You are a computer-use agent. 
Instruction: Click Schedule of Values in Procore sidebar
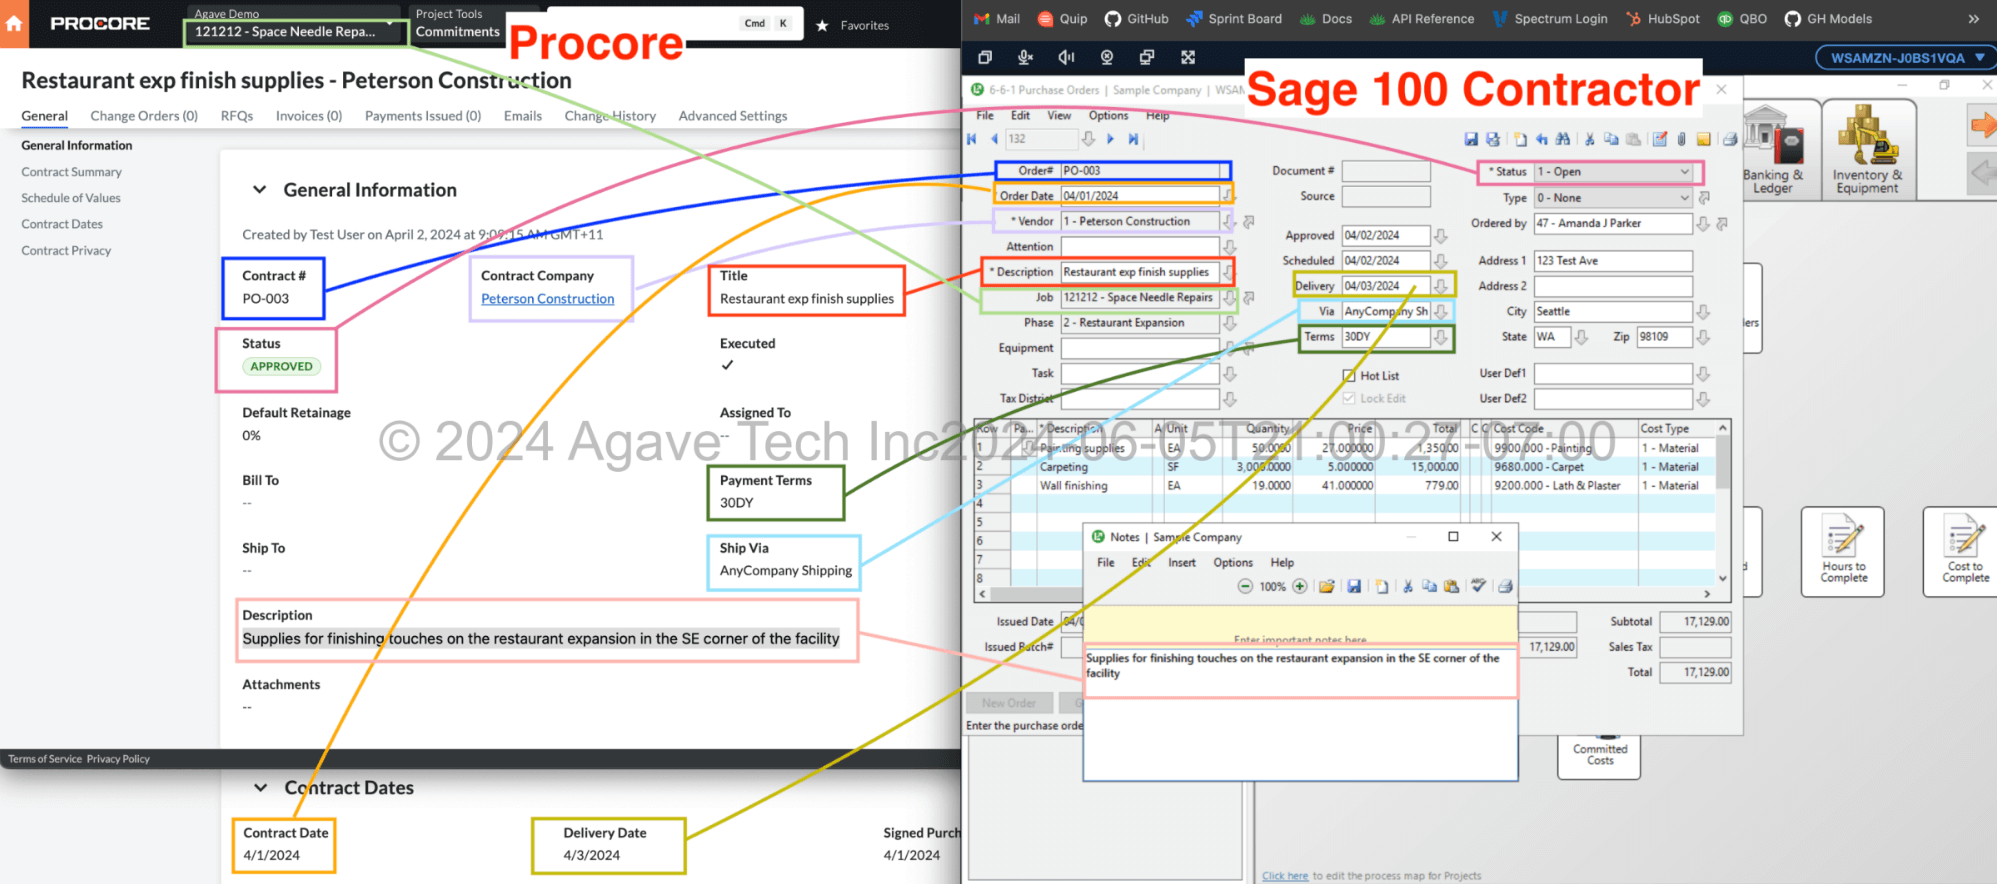click(71, 198)
